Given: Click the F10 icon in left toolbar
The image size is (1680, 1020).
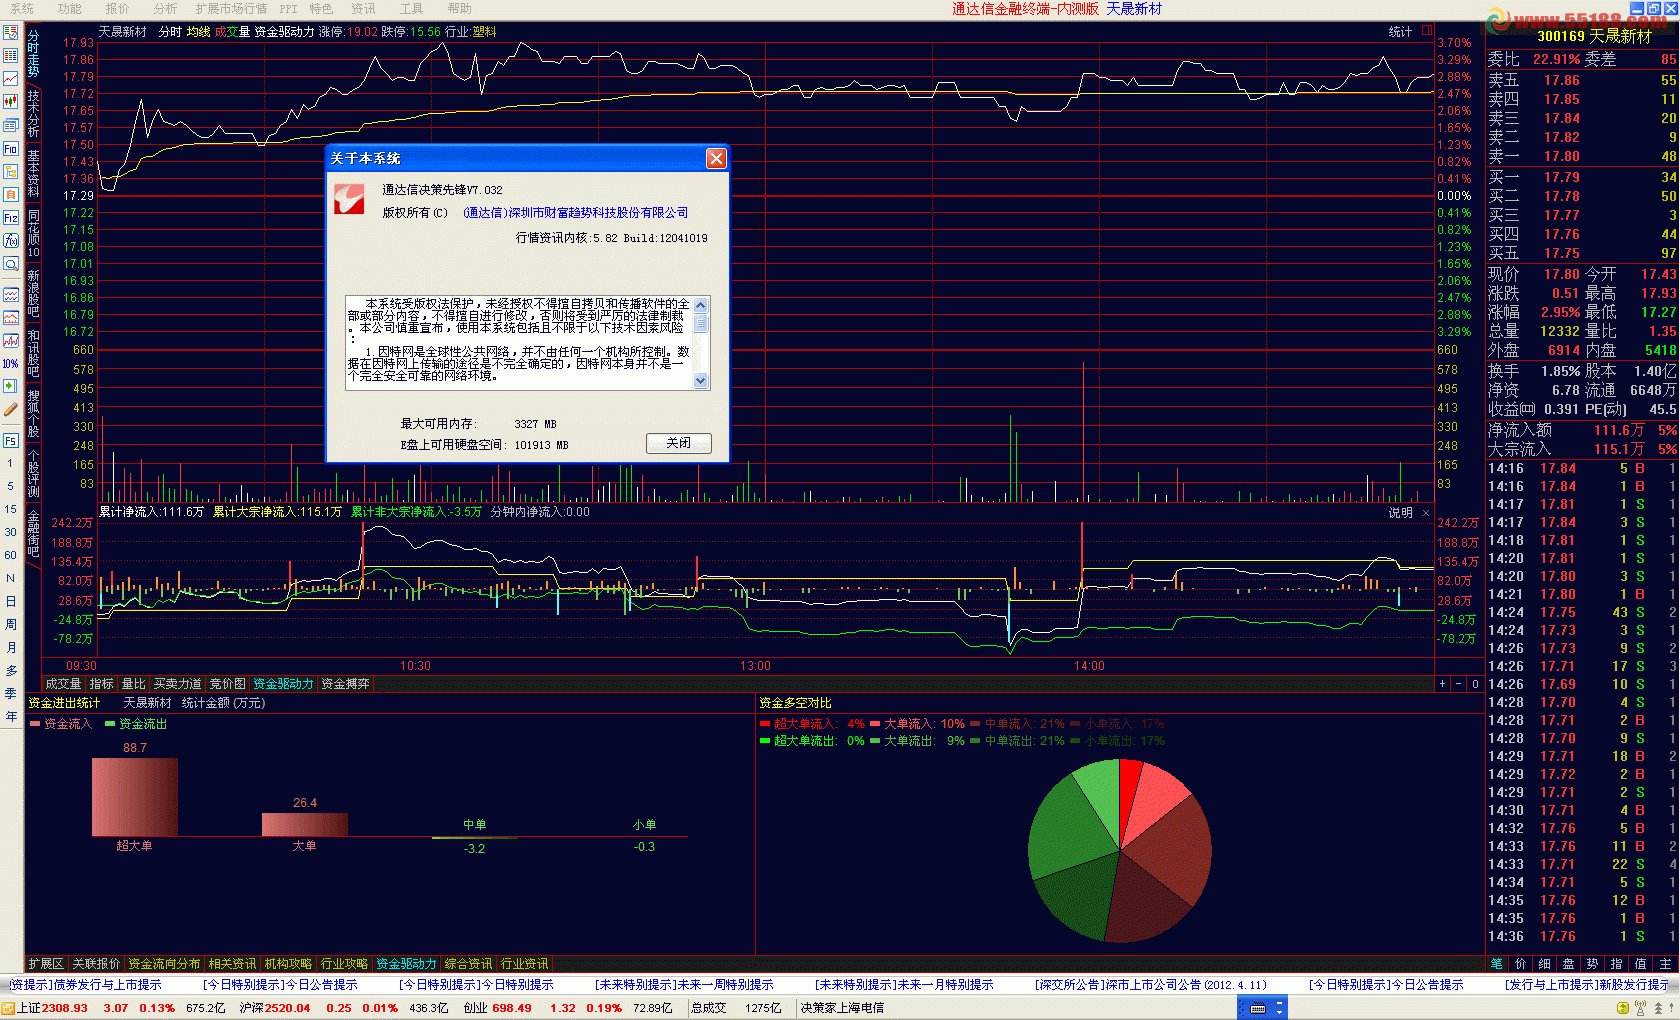Looking at the screenshot, I should 11,148.
